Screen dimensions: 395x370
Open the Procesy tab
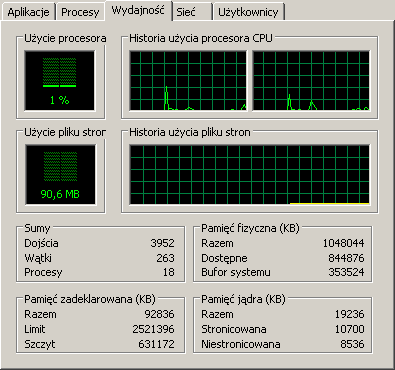pos(80,12)
